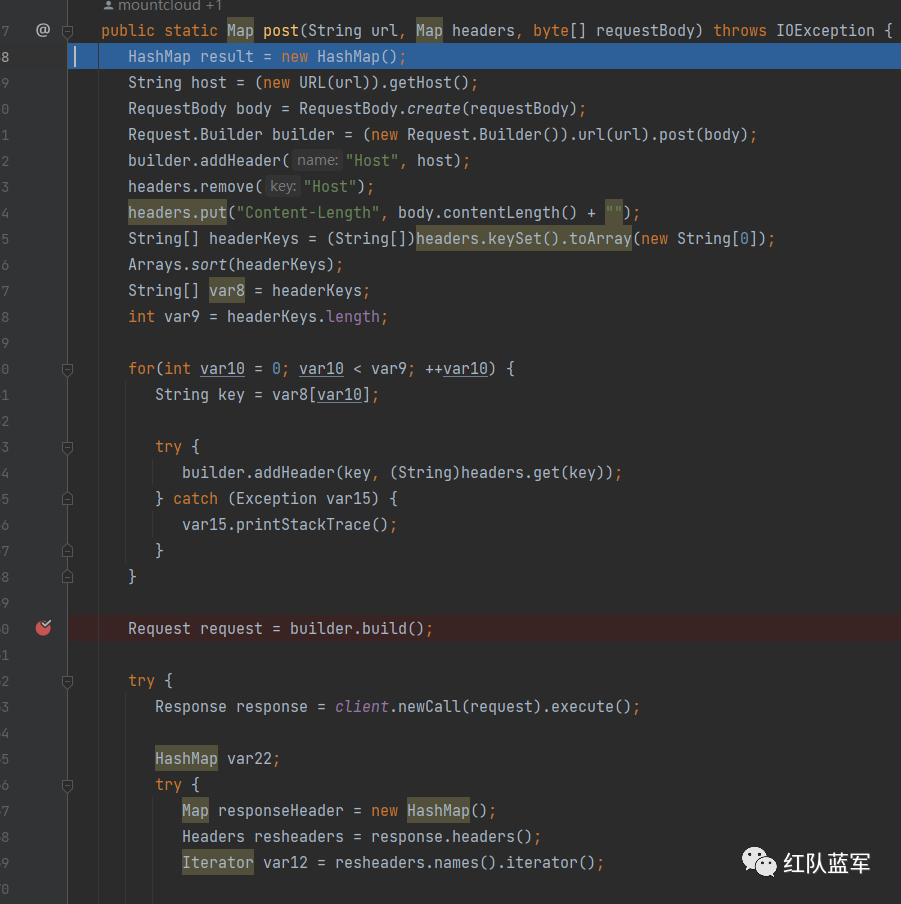This screenshot has height=904, width=901.
Task: Click italic 'client' field
Action: pos(361,707)
